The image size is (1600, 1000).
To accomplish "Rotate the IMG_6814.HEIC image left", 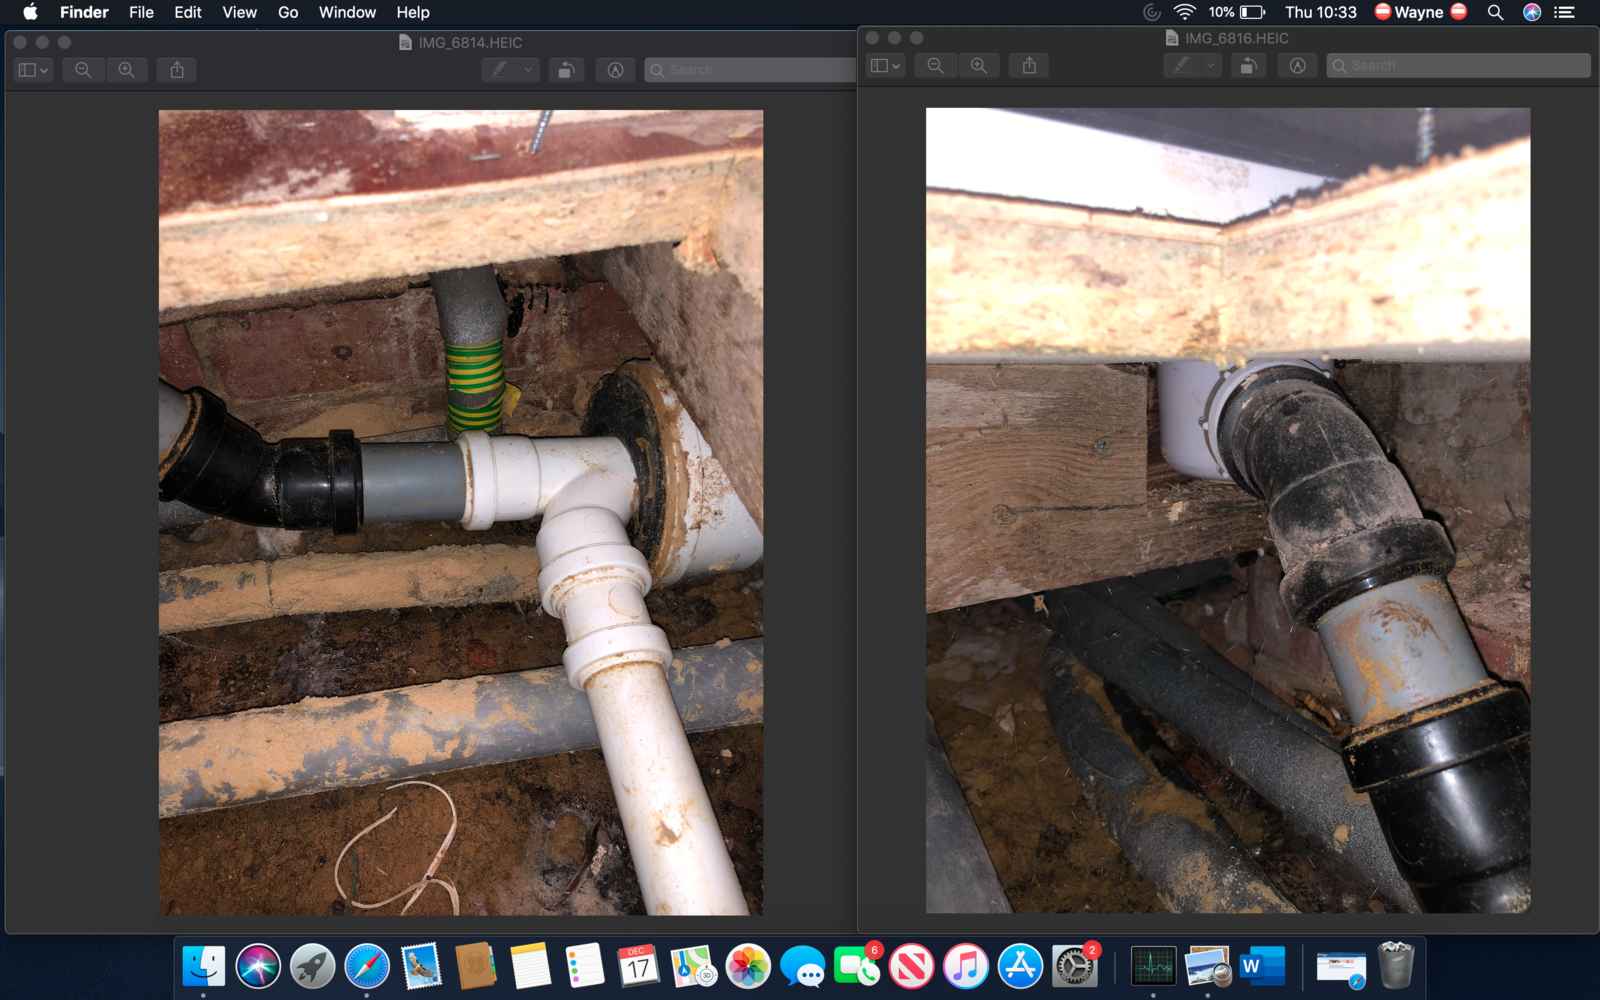I will [x=566, y=70].
